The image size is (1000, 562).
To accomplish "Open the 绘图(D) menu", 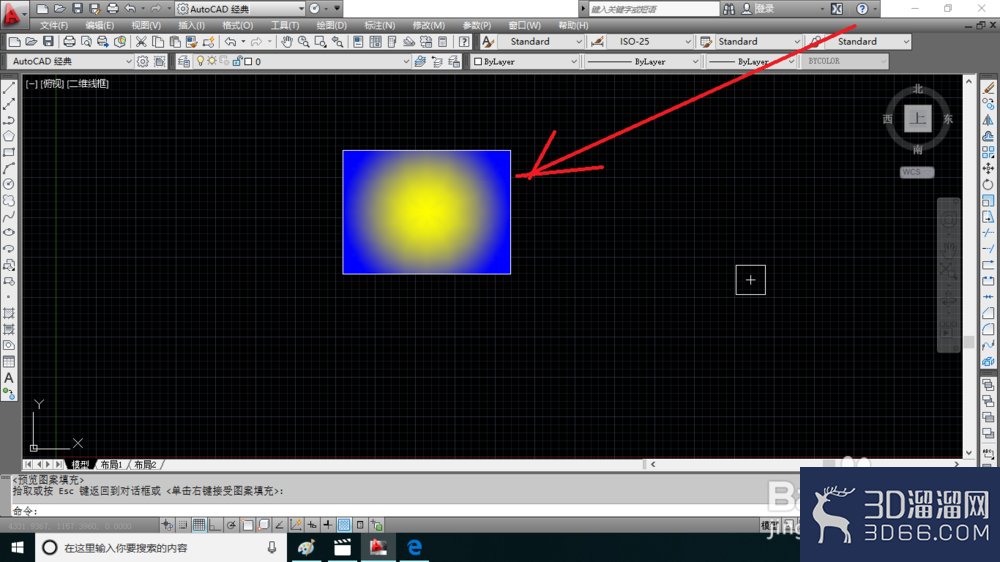I will (x=332, y=25).
